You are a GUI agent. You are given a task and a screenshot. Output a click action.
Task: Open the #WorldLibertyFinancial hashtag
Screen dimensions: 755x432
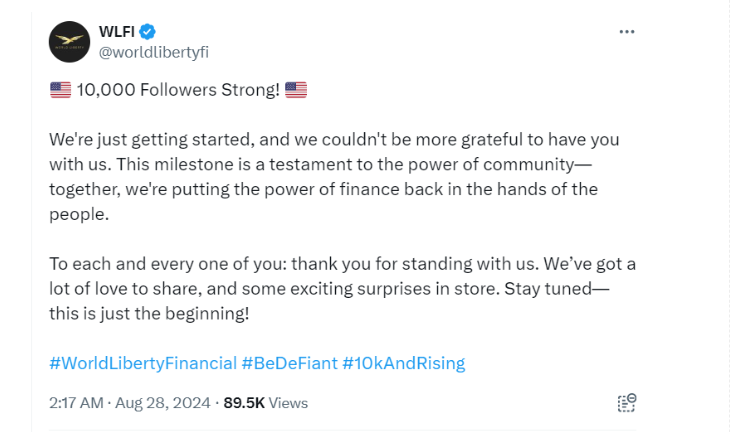tap(143, 363)
